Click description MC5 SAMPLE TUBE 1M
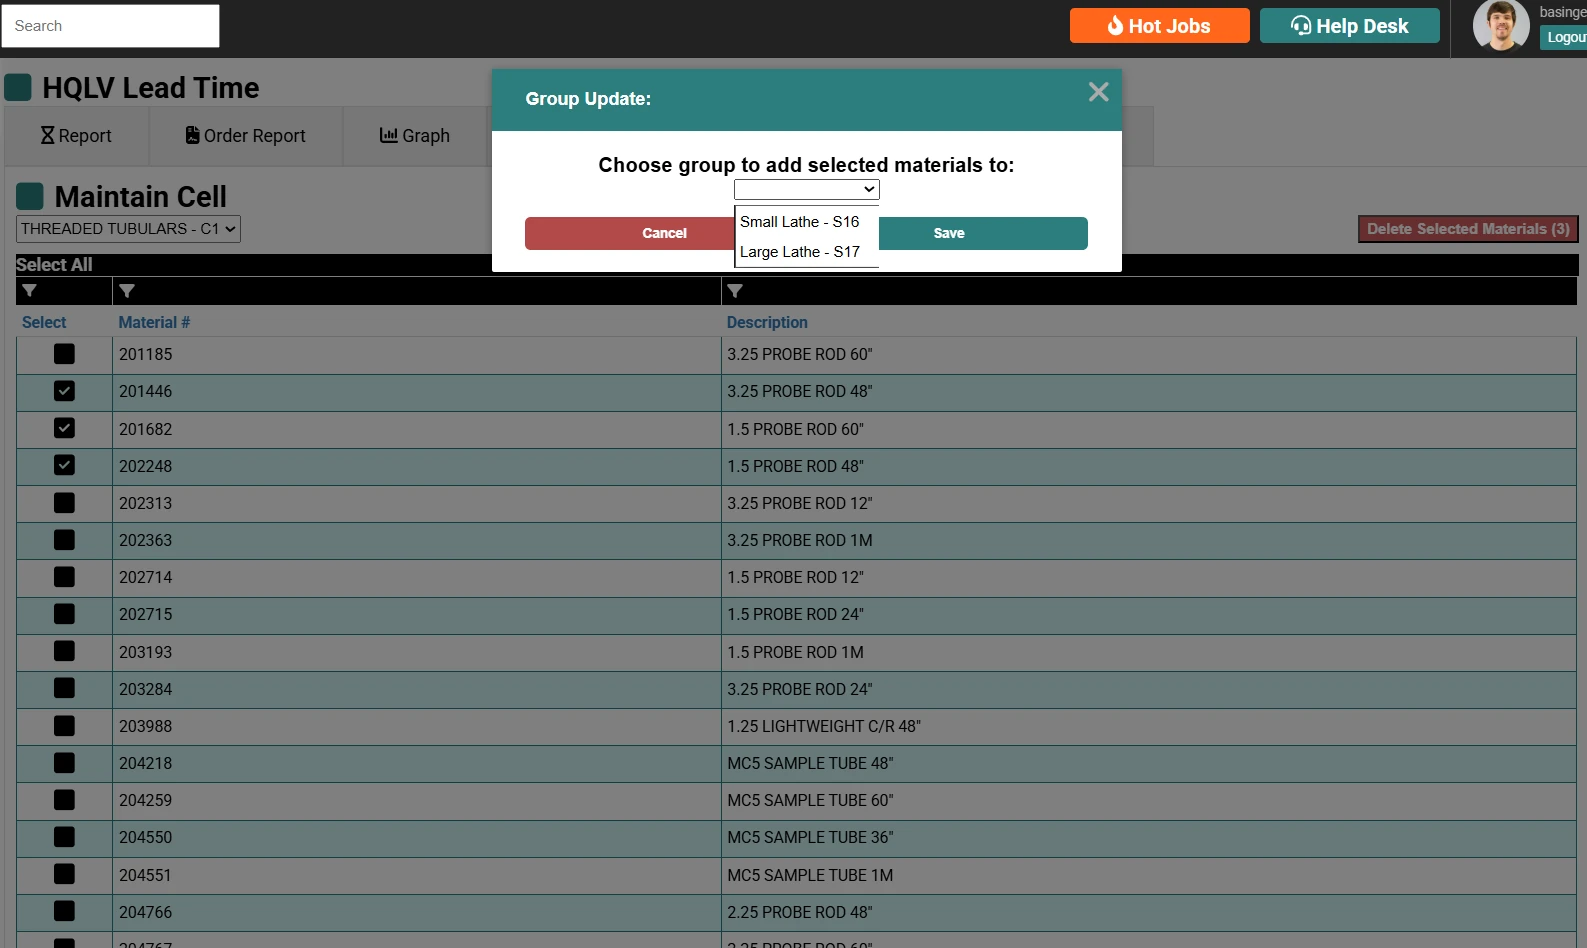The width and height of the screenshot is (1587, 948). [810, 875]
